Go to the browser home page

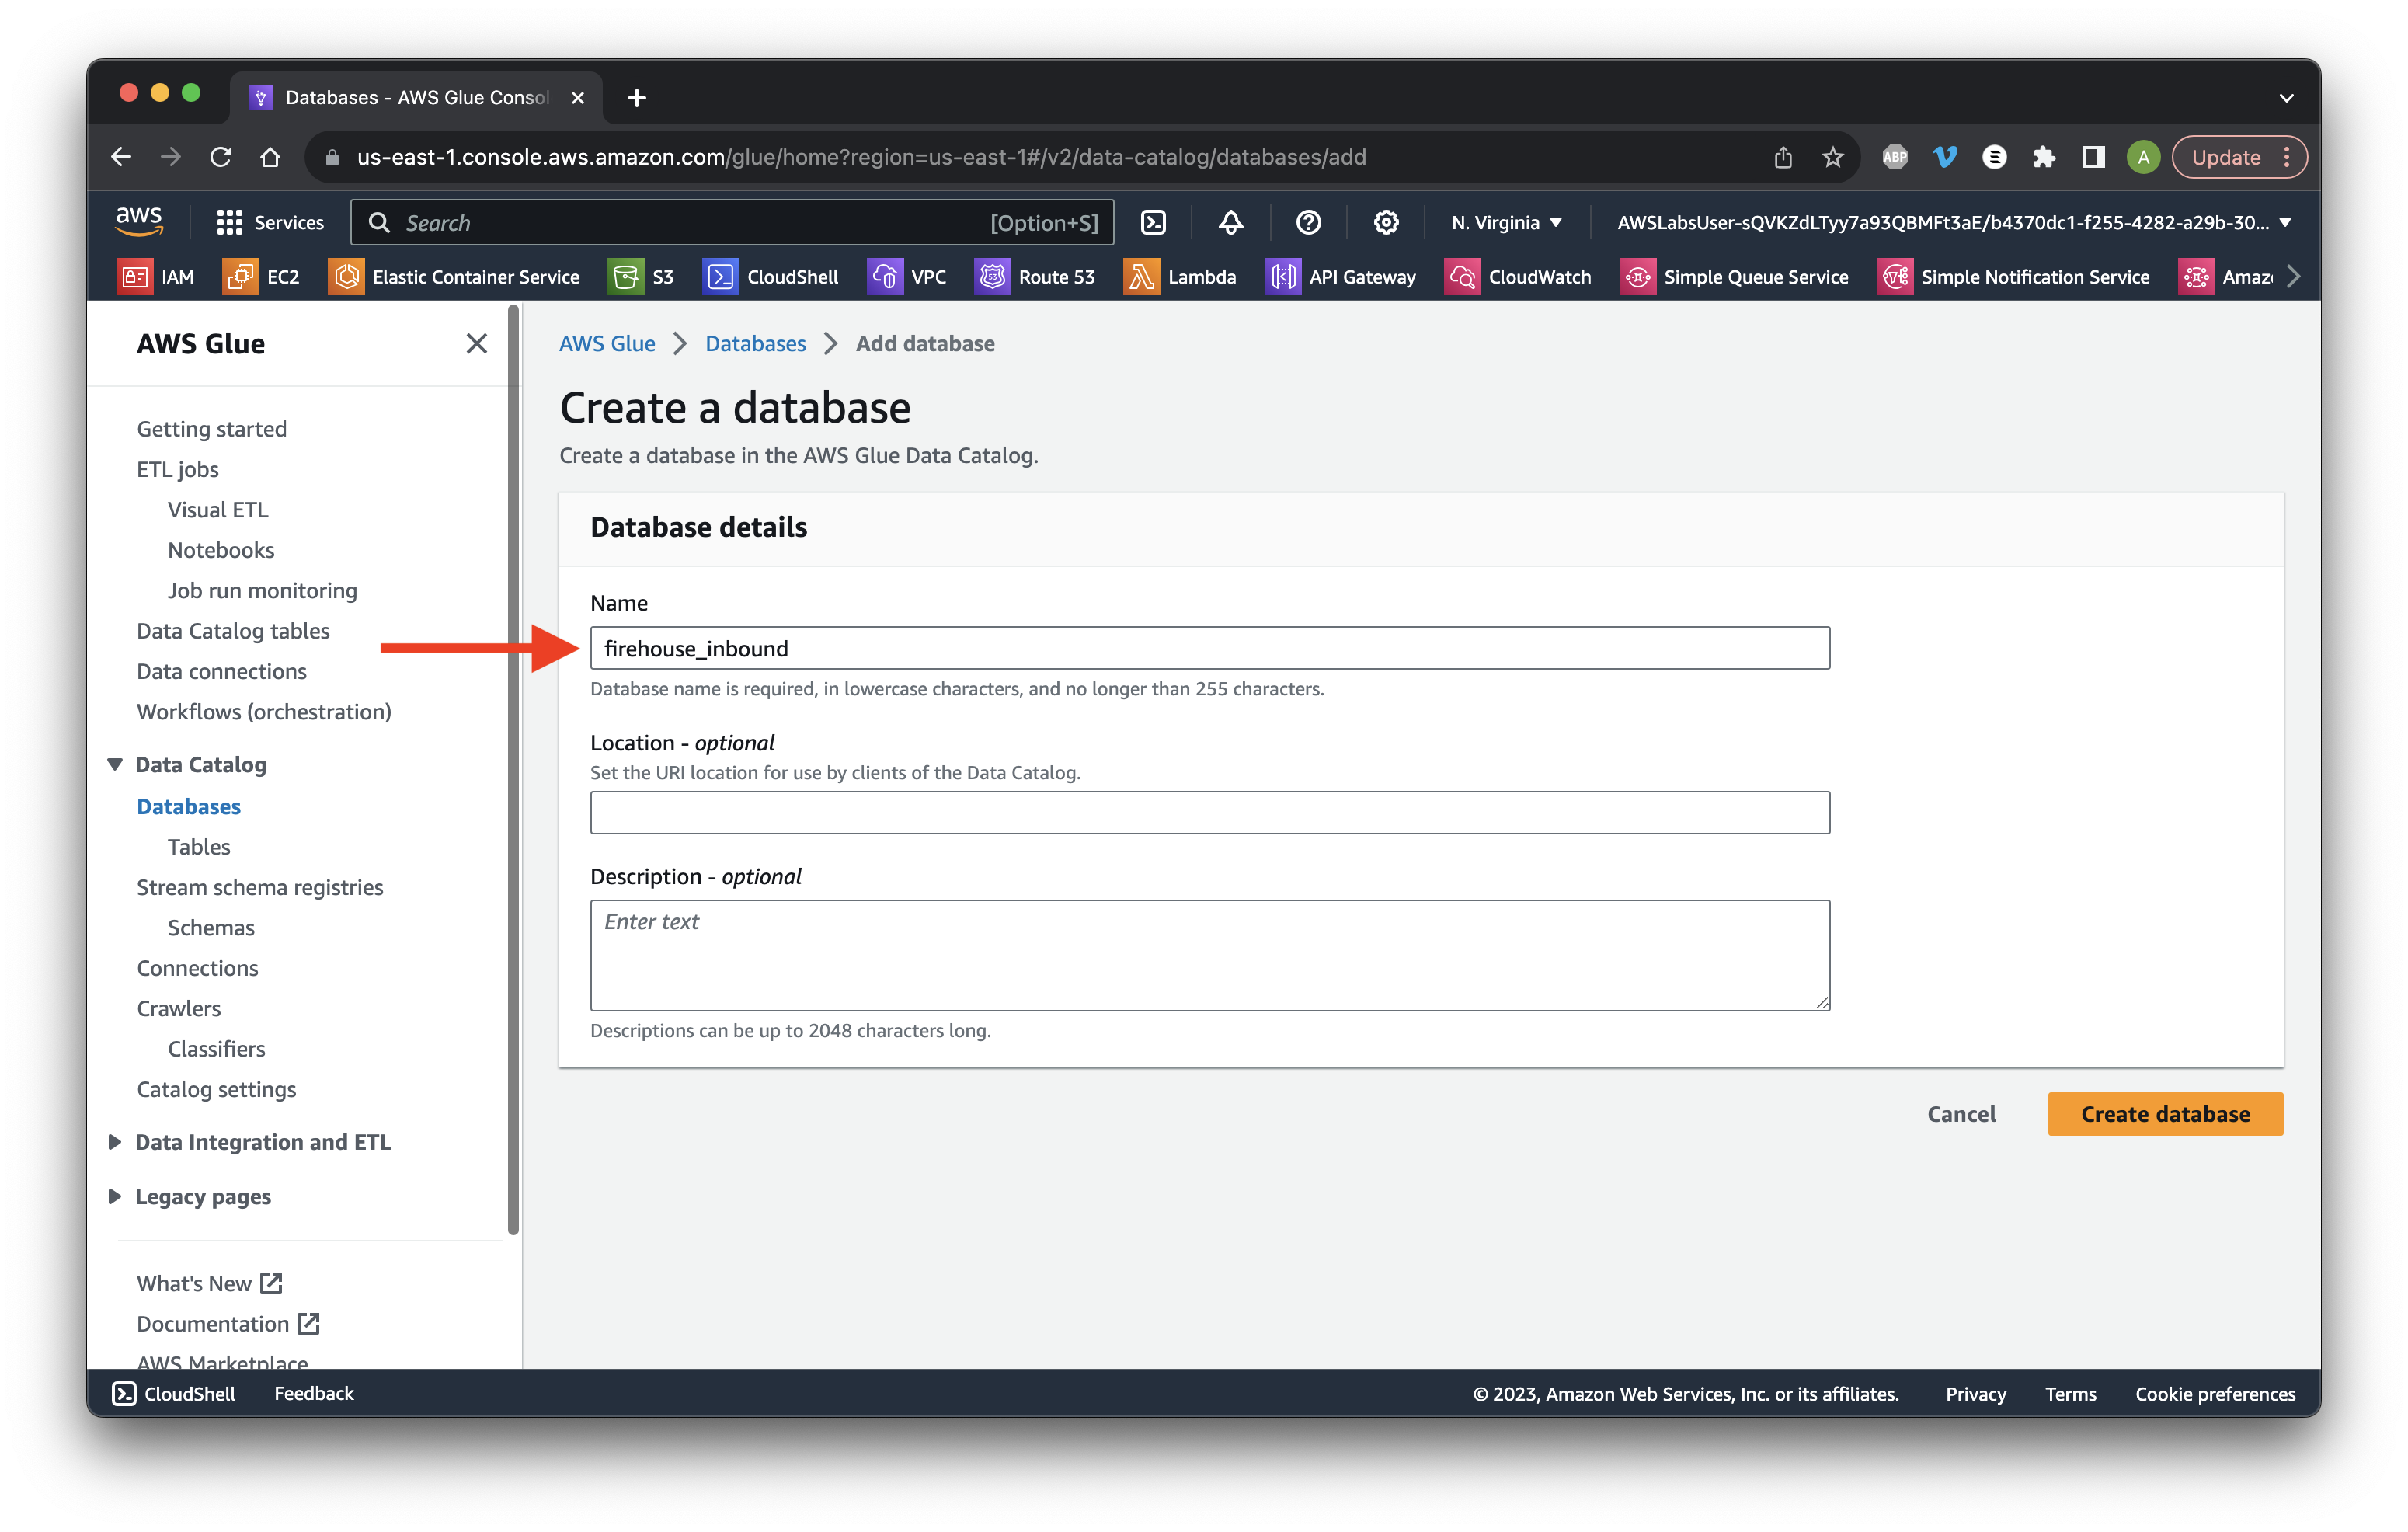pyautogui.click(x=270, y=157)
